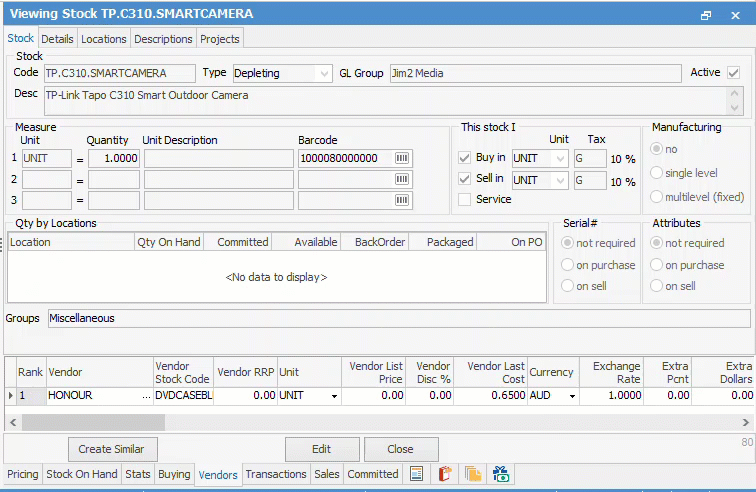
Task: Click barcode icon in third measure row
Action: point(403,201)
